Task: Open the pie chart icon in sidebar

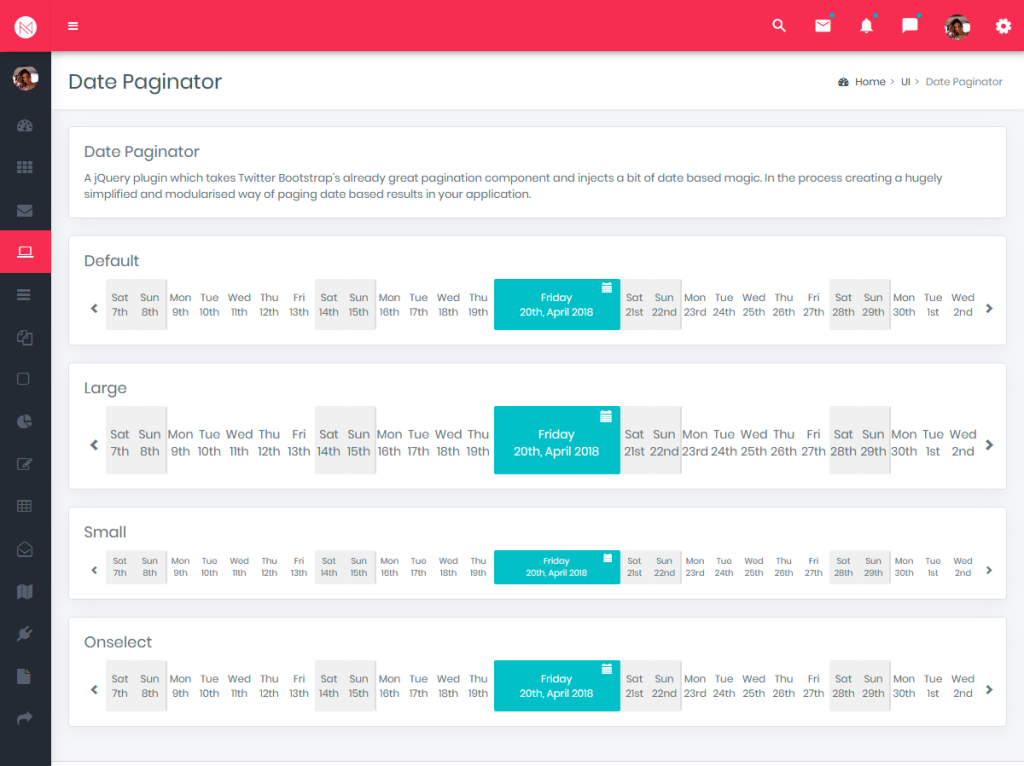Action: click(x=24, y=421)
